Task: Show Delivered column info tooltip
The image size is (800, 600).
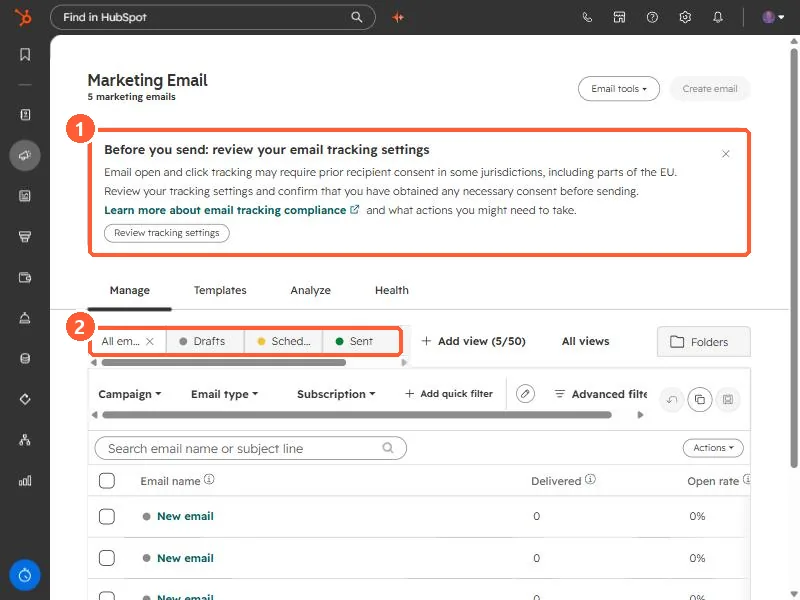Action: (590, 480)
